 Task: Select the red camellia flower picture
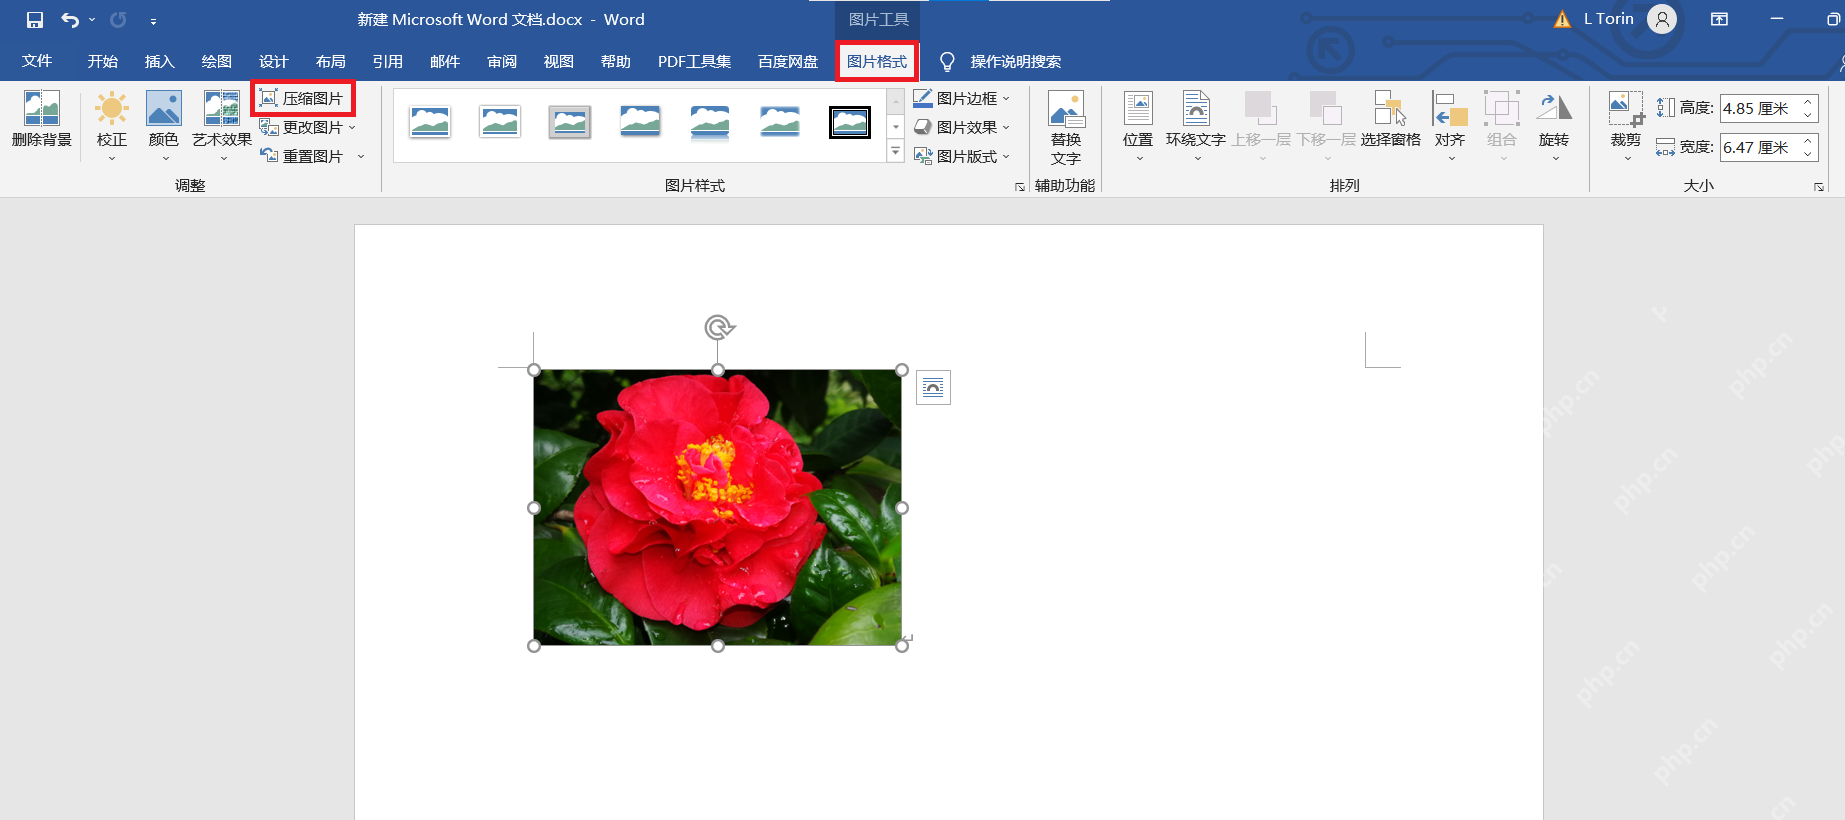tap(718, 508)
